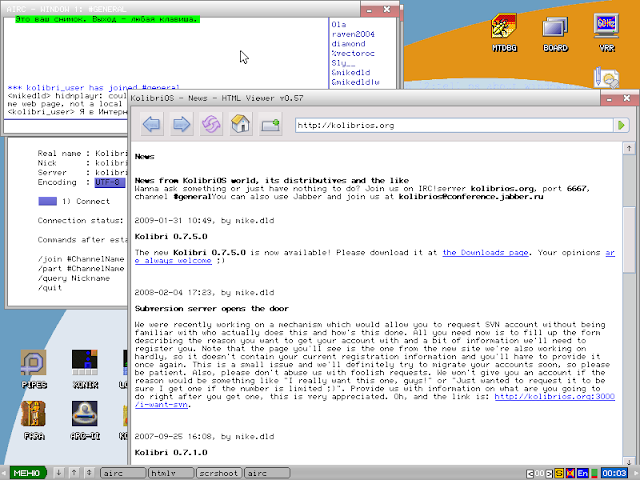Click the download-file icon in HTML Viewer toolbar
The height and width of the screenshot is (480, 640).
click(x=271, y=124)
